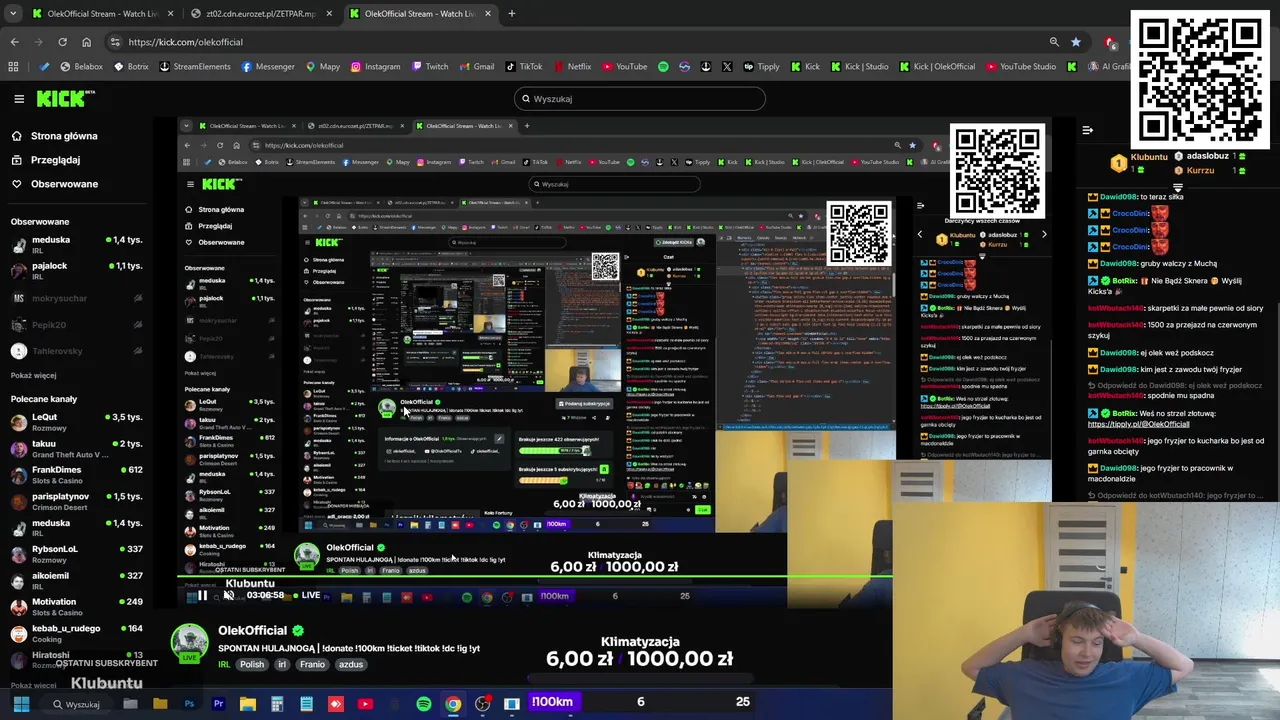The image size is (1280, 720).
Task: Open tipply.pl/@OlekOfficial link in chat
Action: coord(1138,424)
